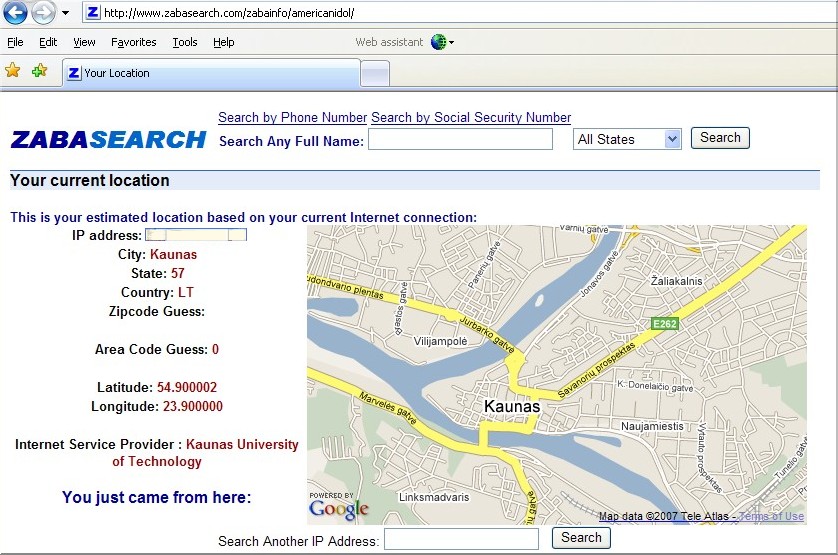Click the country value LT
The height and width of the screenshot is (555, 838).
pos(186,292)
